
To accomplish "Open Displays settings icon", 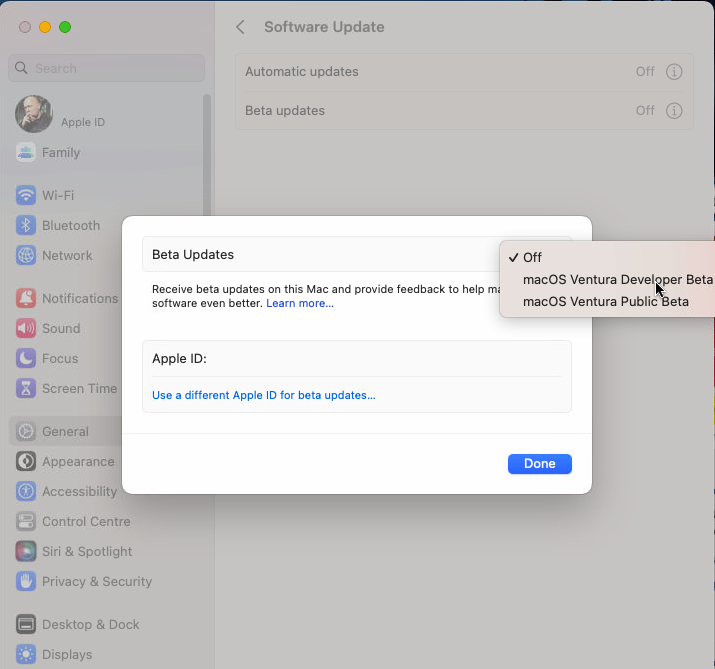I will coord(26,654).
